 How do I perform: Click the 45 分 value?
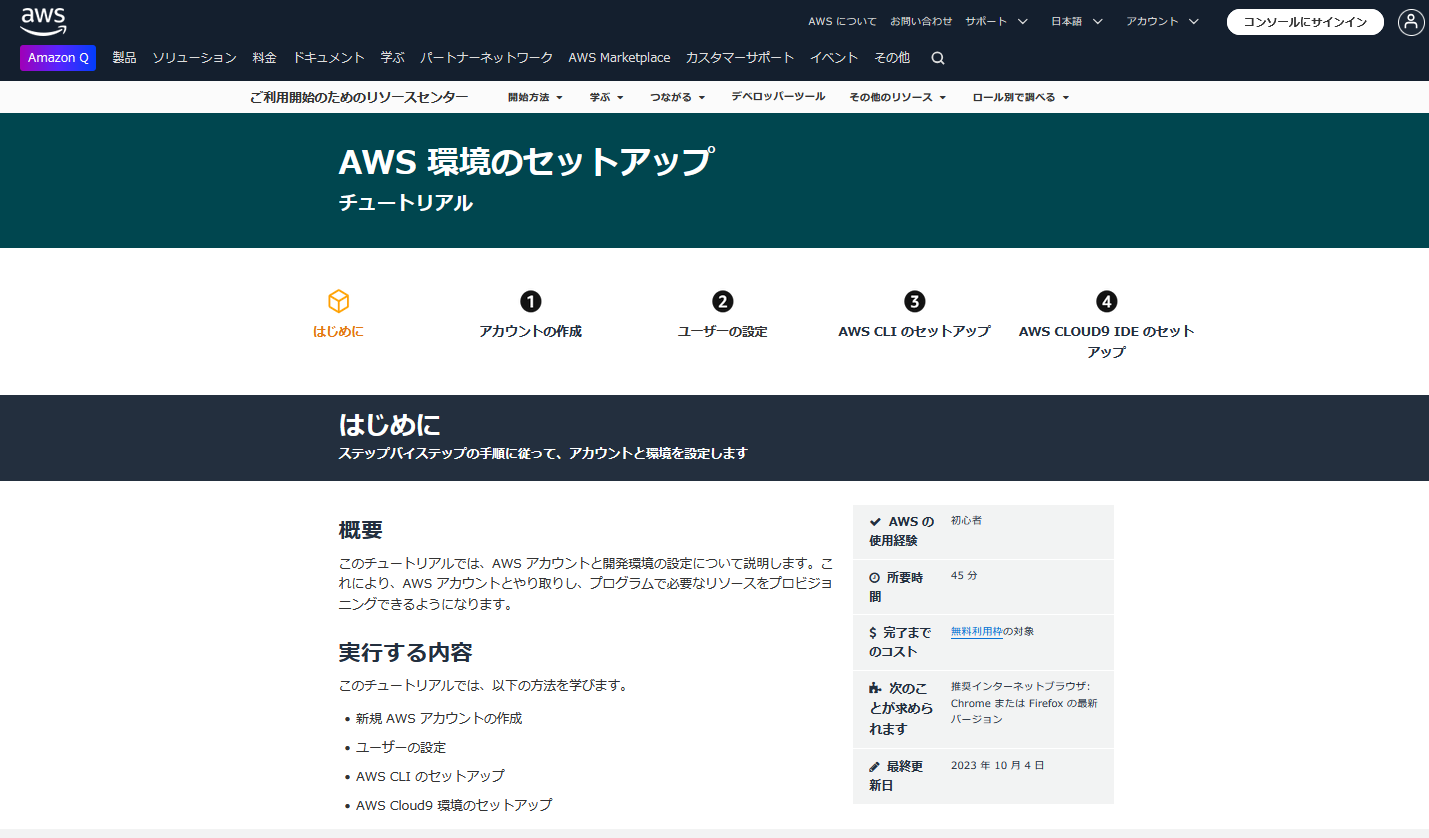[964, 577]
